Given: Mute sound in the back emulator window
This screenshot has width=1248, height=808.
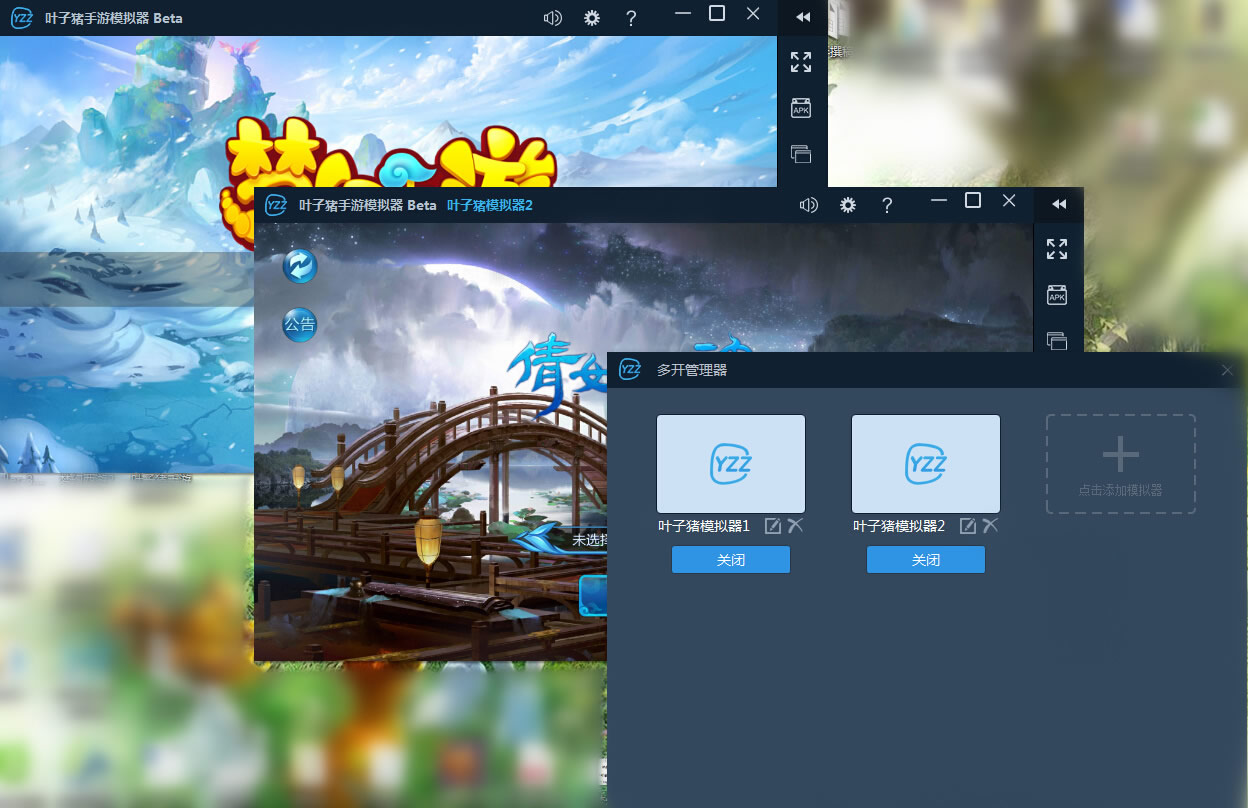Looking at the screenshot, I should pyautogui.click(x=552, y=18).
